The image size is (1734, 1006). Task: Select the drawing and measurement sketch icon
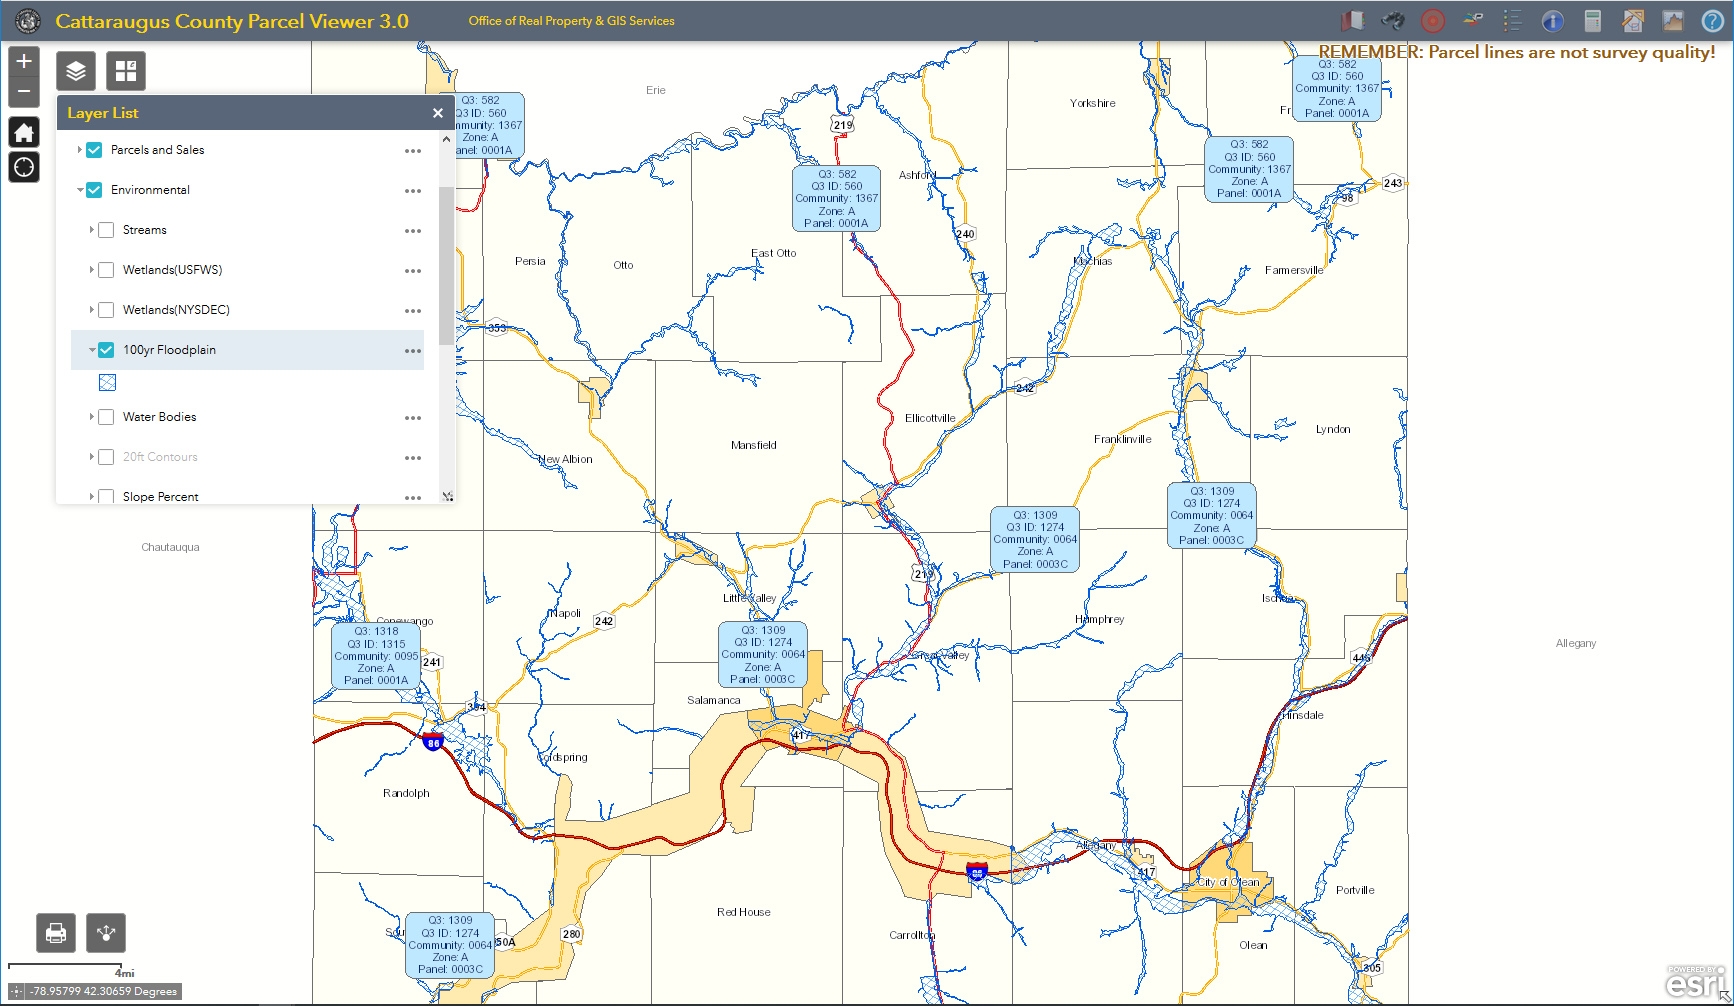click(x=1632, y=20)
